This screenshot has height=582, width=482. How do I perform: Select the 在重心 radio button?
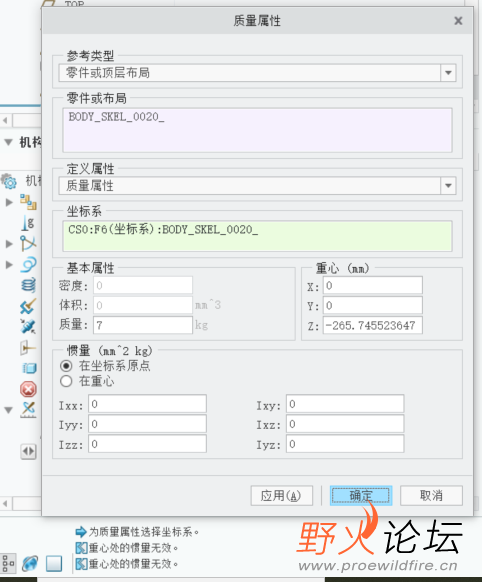pos(66,381)
